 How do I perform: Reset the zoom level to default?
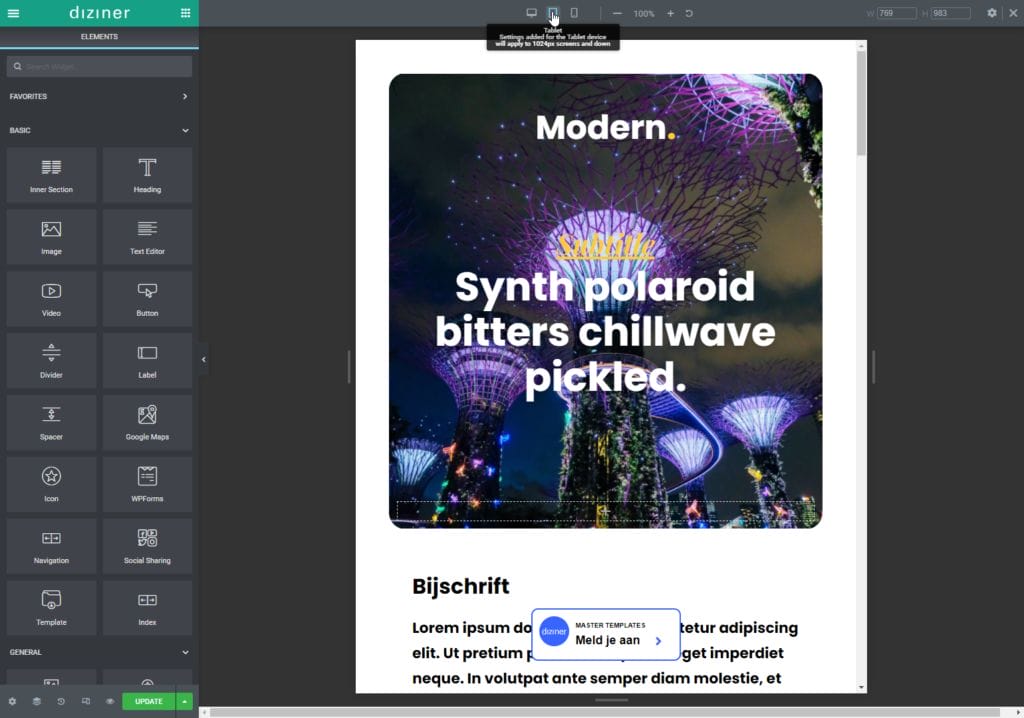689,13
